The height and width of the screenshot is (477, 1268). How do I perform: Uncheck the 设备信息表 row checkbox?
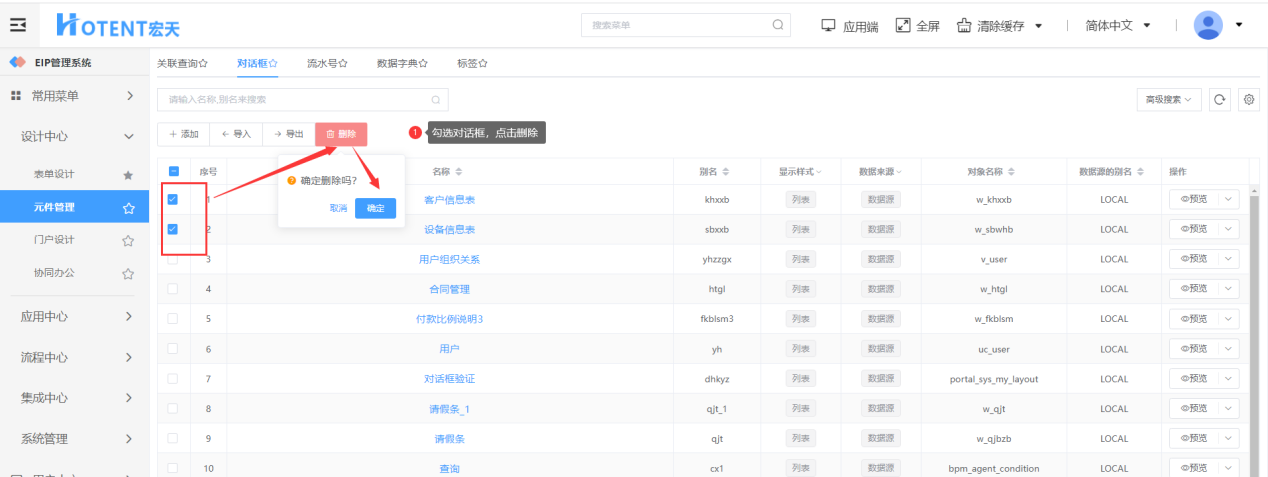pyautogui.click(x=172, y=229)
